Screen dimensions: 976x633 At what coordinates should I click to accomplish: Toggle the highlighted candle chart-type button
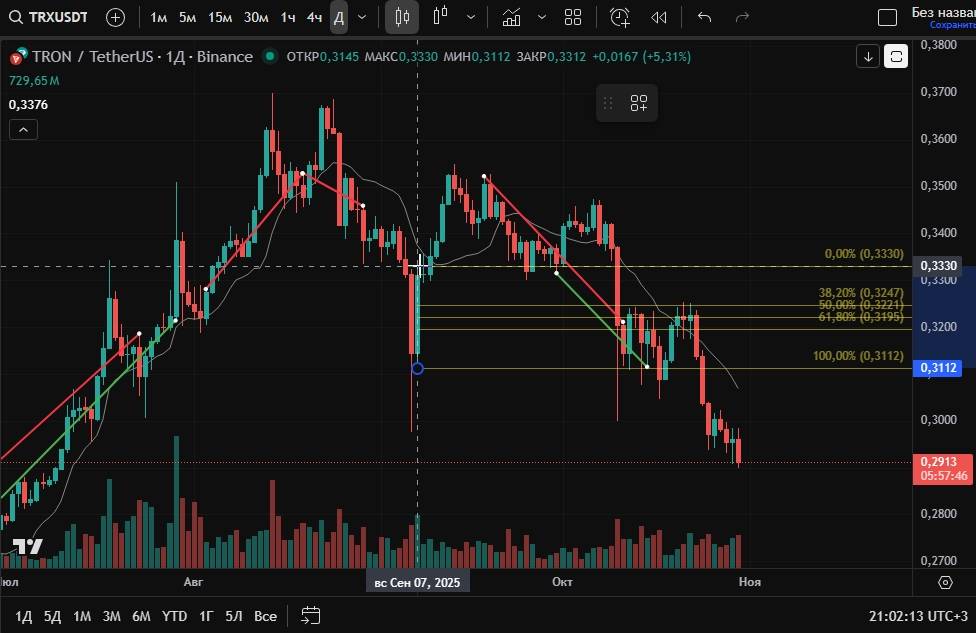pos(402,17)
